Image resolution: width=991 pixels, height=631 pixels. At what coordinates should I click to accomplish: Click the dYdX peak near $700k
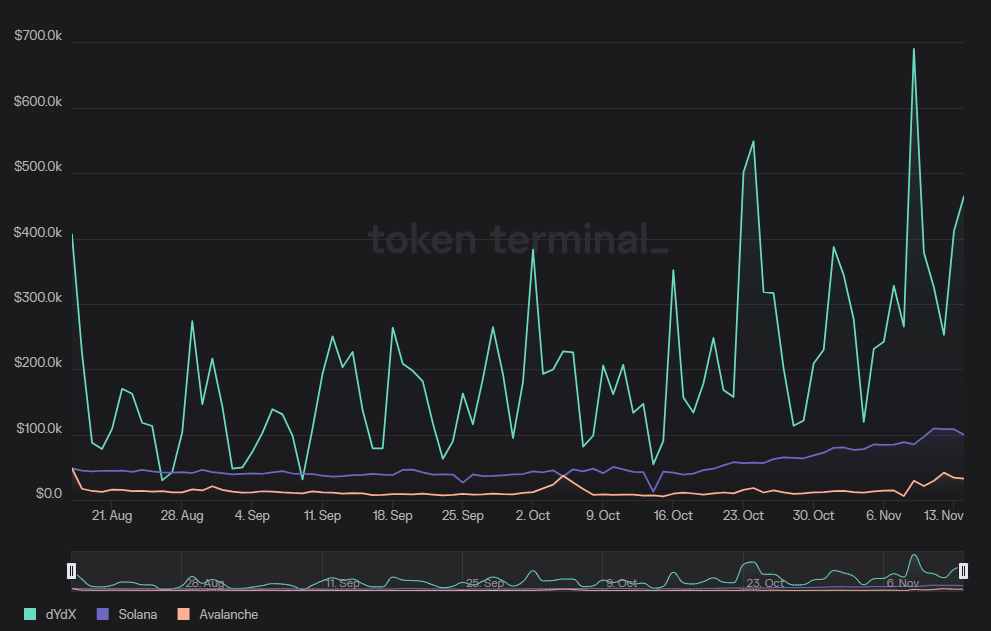coord(913,49)
